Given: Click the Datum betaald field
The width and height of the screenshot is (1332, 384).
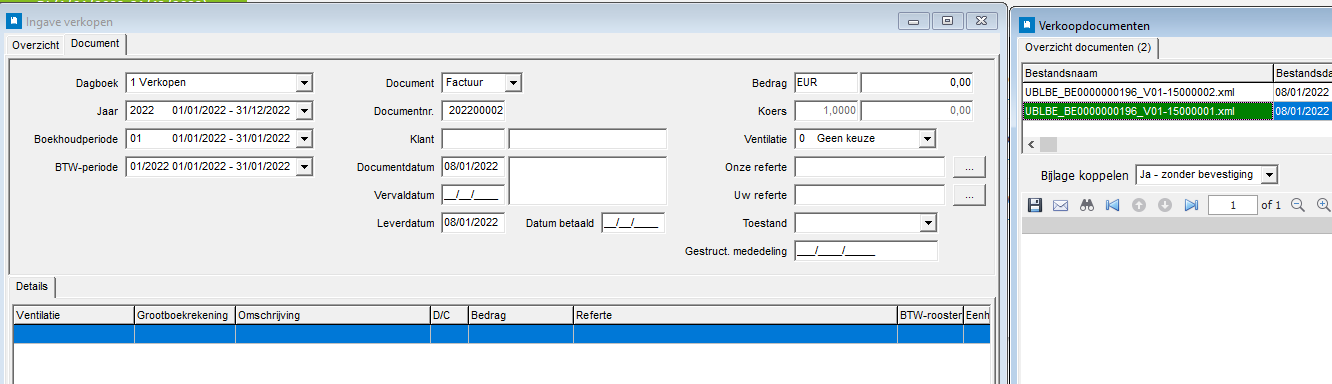Looking at the screenshot, I should coord(633,222).
